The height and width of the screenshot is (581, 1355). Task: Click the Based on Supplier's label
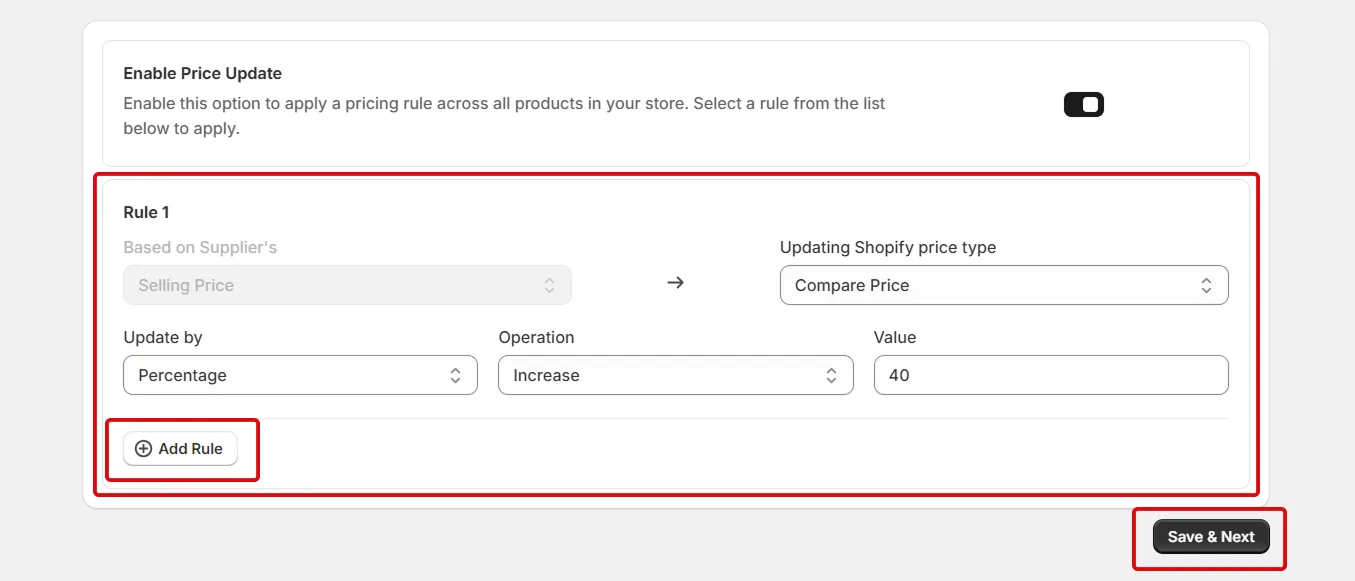pyautogui.click(x=200, y=247)
